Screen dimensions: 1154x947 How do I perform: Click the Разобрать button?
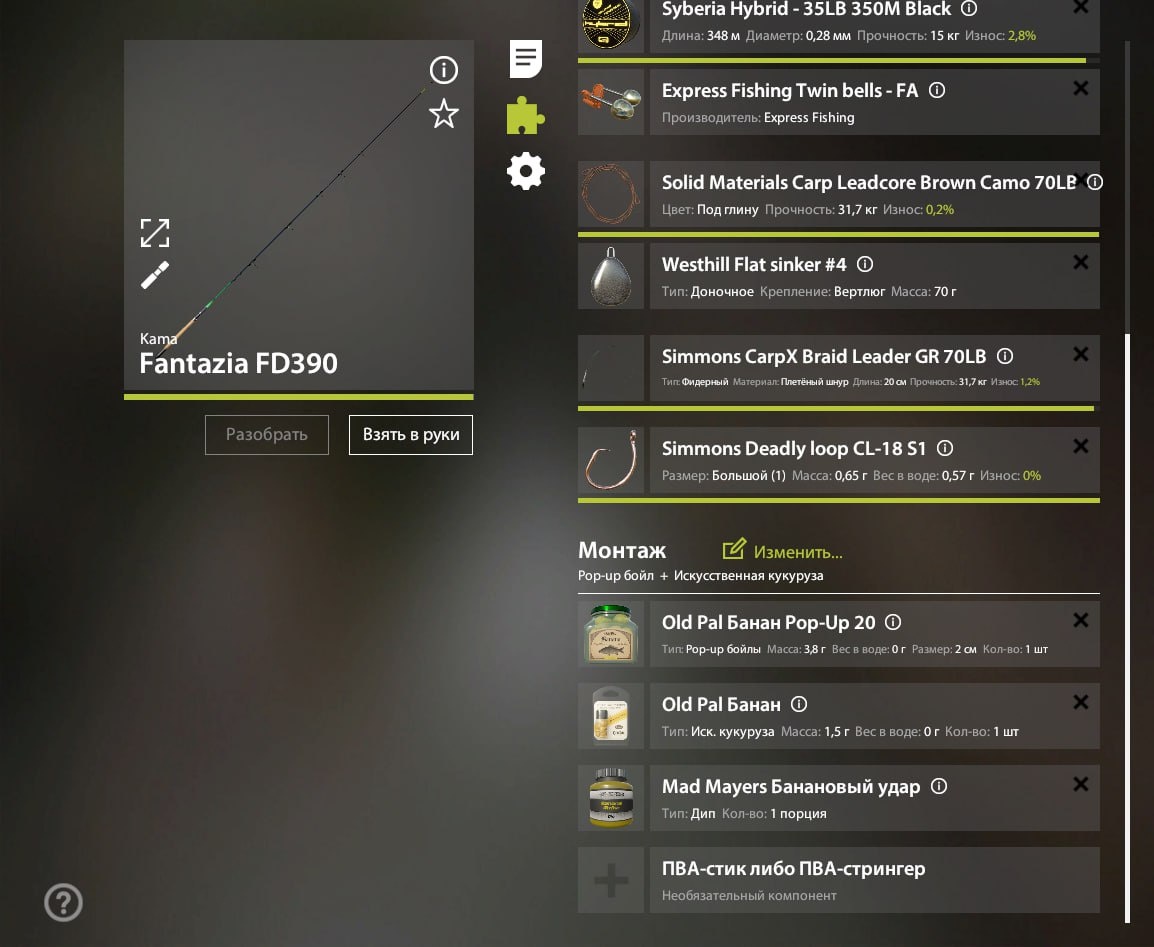point(266,435)
